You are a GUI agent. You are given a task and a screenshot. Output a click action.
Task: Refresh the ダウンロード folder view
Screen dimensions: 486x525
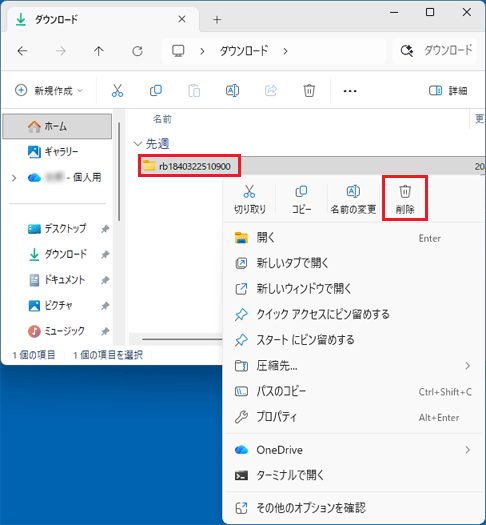[x=137, y=51]
